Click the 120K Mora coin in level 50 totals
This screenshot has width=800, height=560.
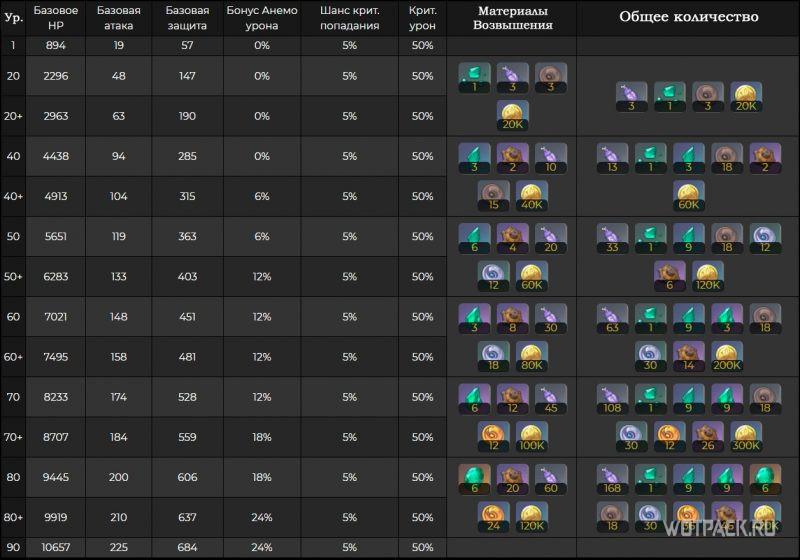point(708,276)
